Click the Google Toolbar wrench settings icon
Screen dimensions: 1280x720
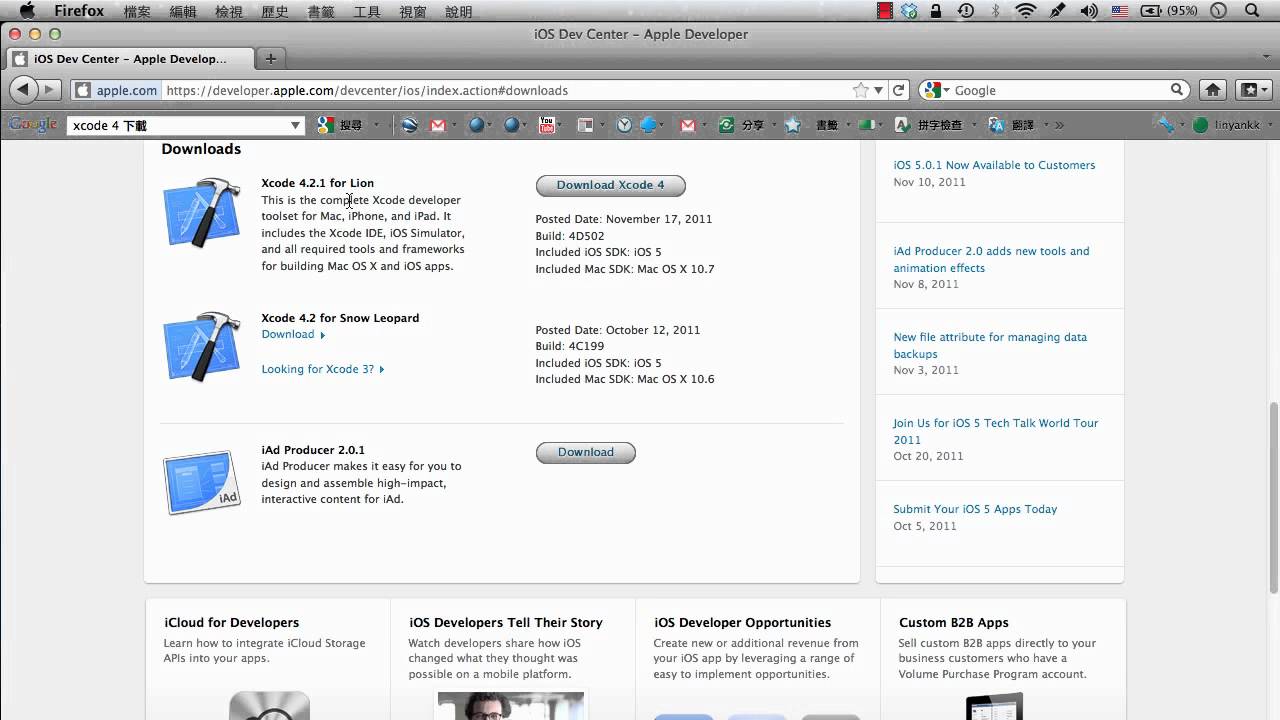[1165, 125]
